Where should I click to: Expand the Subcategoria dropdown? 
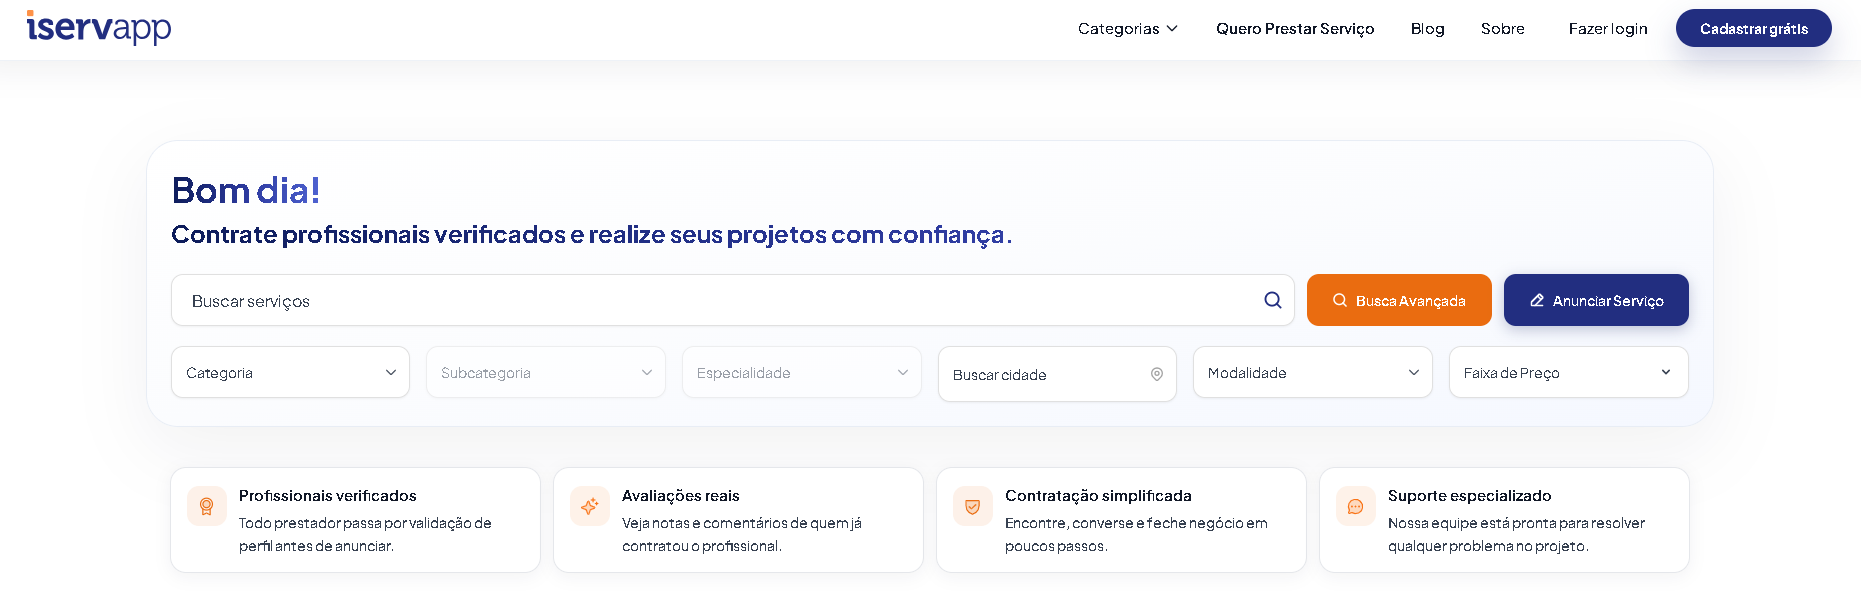tap(546, 372)
